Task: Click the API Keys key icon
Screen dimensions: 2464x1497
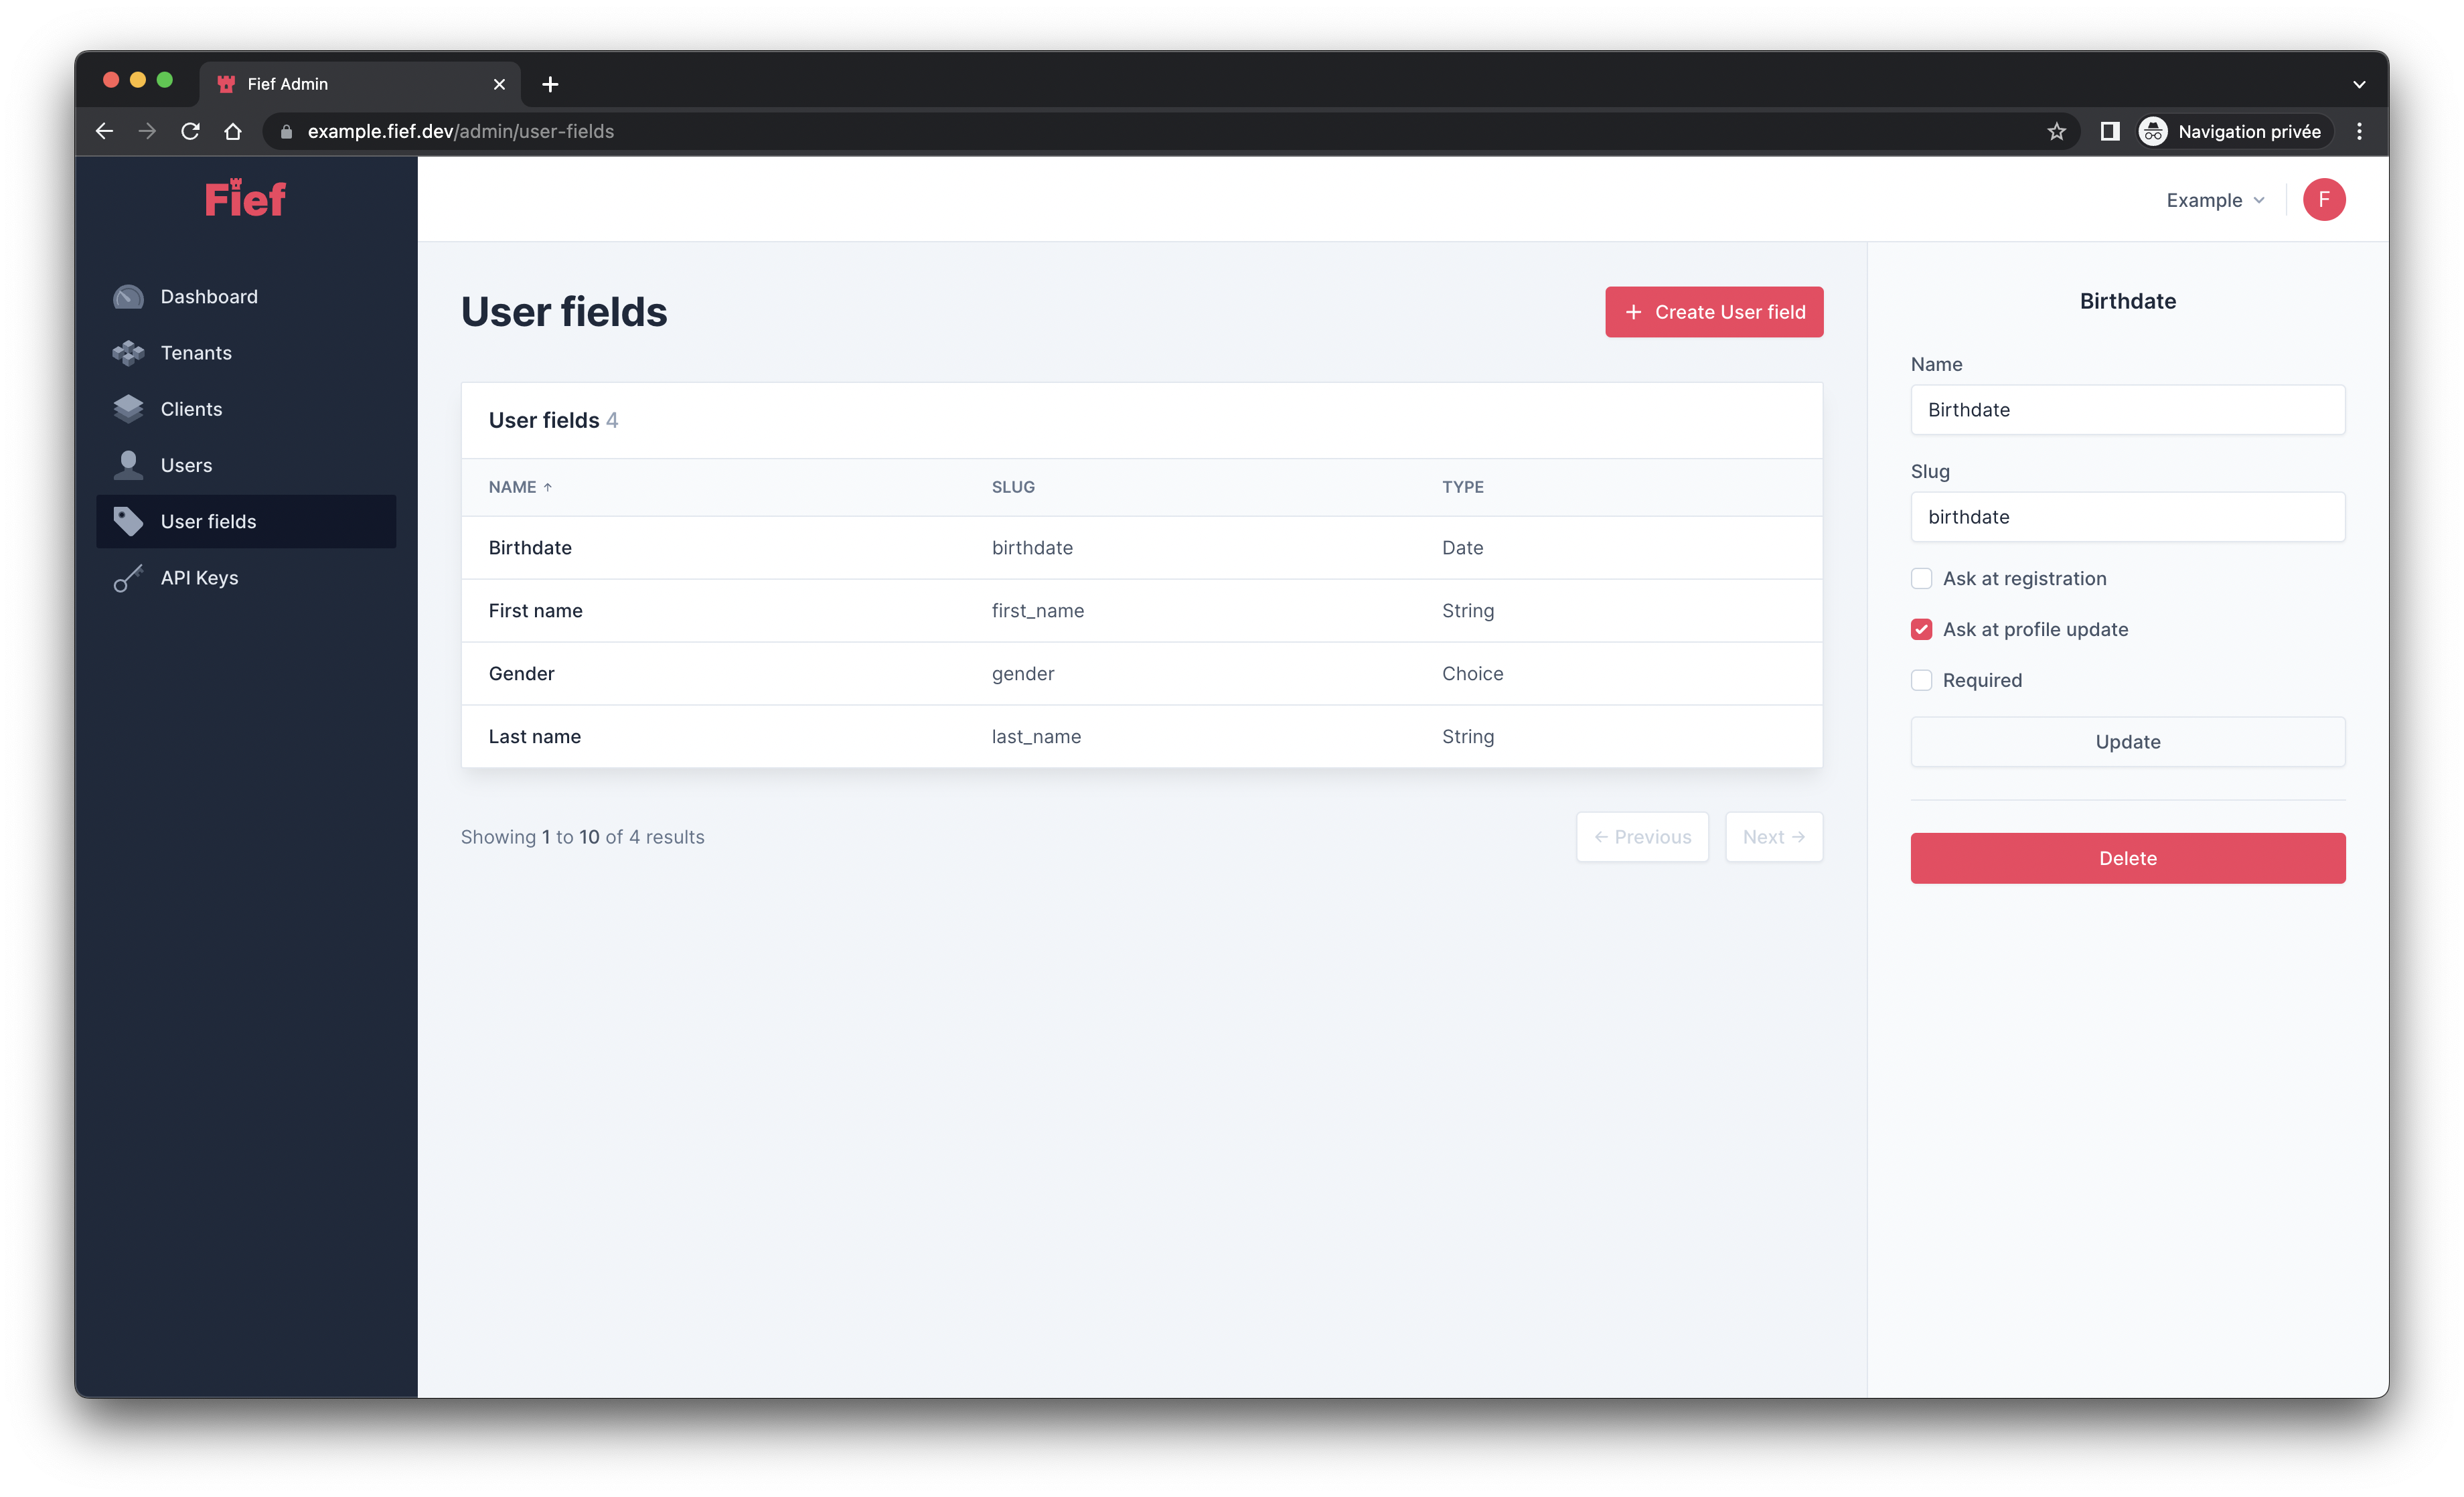Action: coord(128,578)
